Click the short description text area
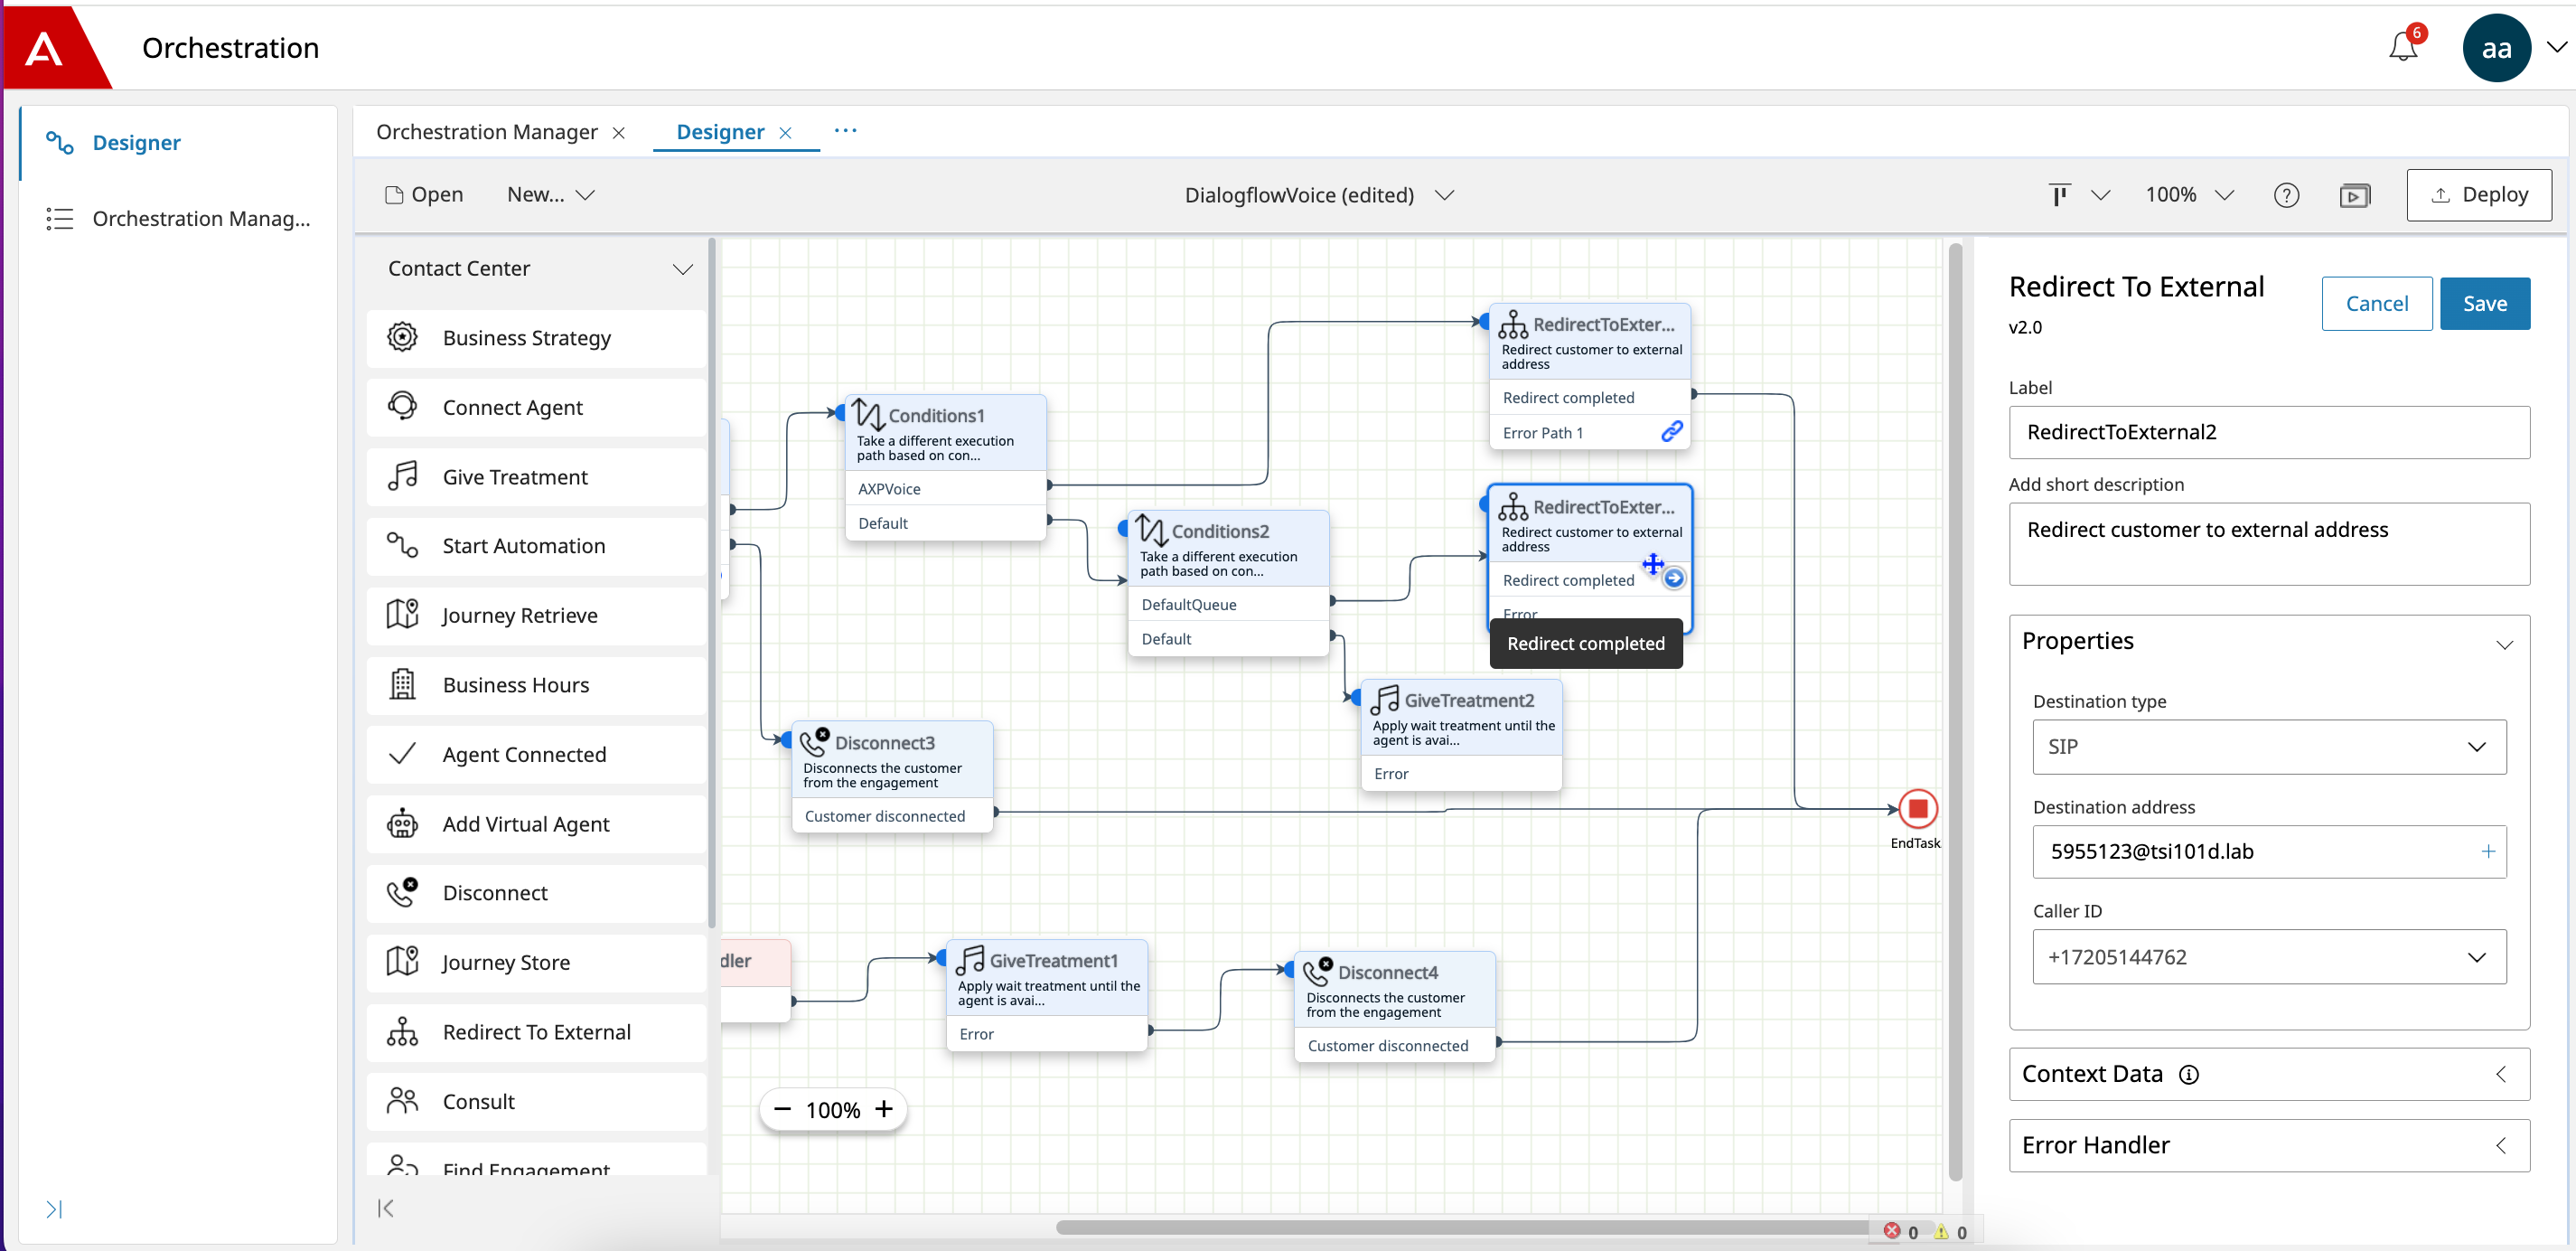2576x1251 pixels. [x=2268, y=544]
